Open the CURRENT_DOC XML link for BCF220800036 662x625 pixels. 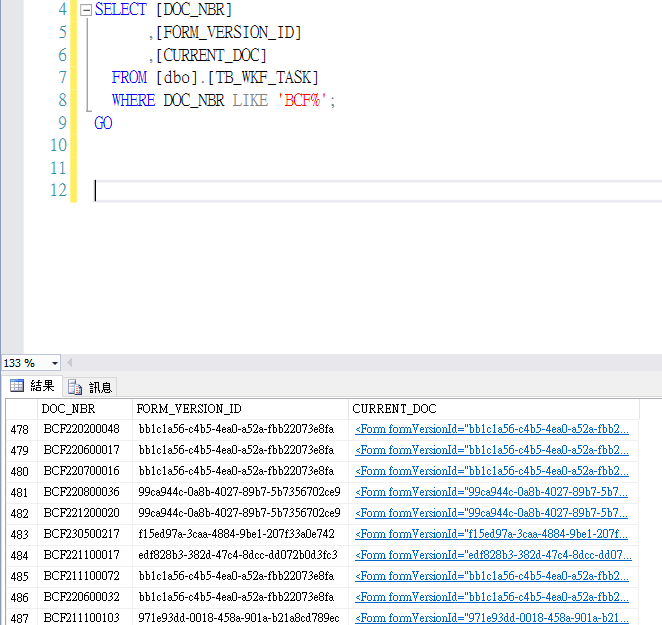coord(491,492)
